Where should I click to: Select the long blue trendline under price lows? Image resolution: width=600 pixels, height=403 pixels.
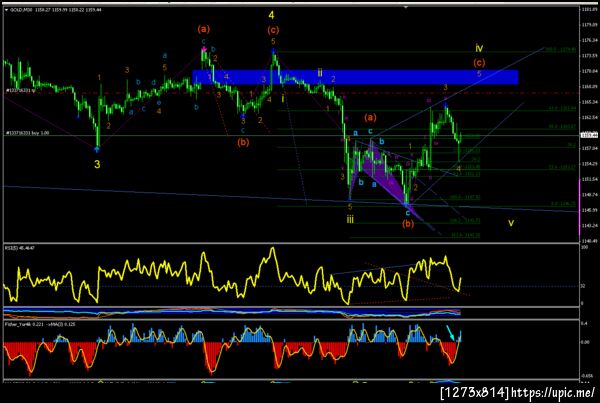coord(291,198)
